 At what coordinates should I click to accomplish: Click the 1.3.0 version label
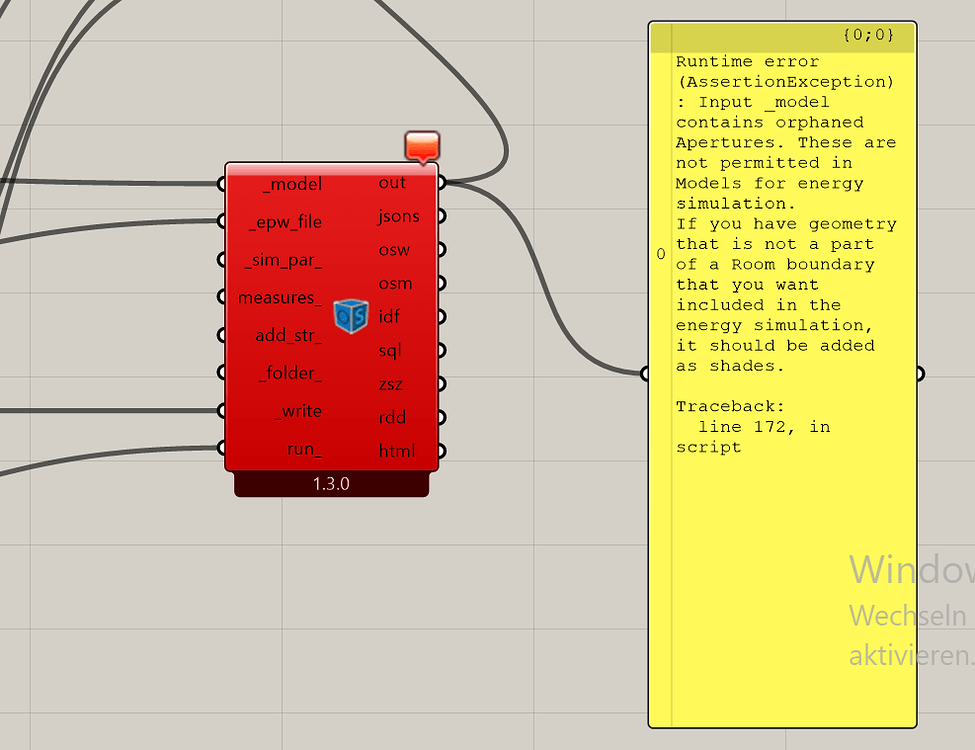tap(331, 483)
